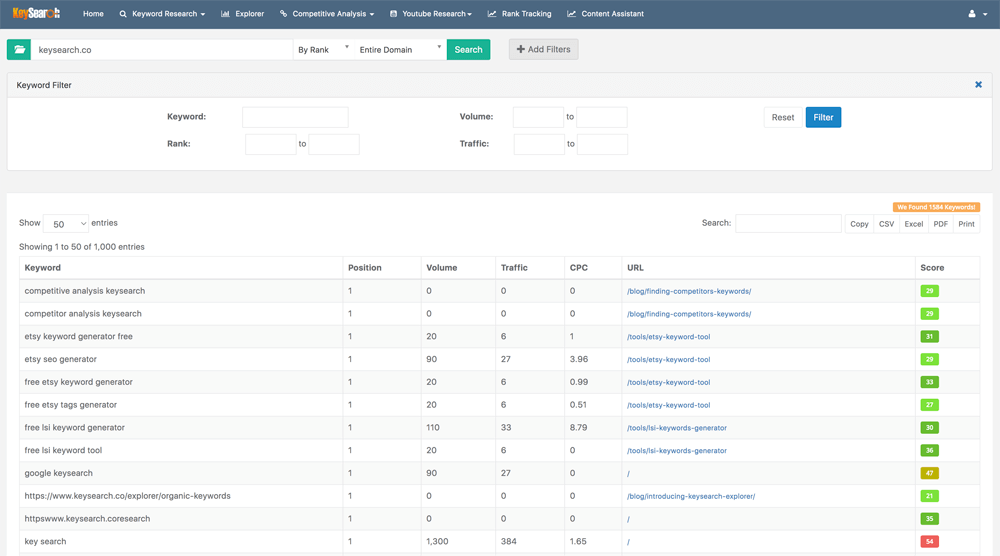Viewport: 1000px width, 556px height.
Task: Focus the Rank maximum field
Action: (334, 144)
